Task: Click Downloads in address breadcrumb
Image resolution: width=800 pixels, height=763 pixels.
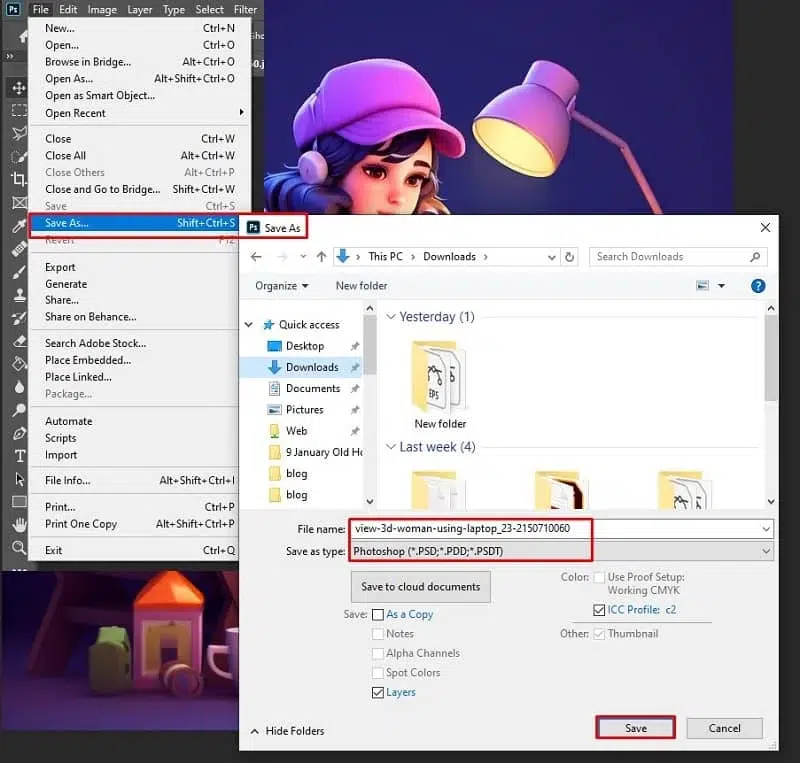Action: coord(449,257)
